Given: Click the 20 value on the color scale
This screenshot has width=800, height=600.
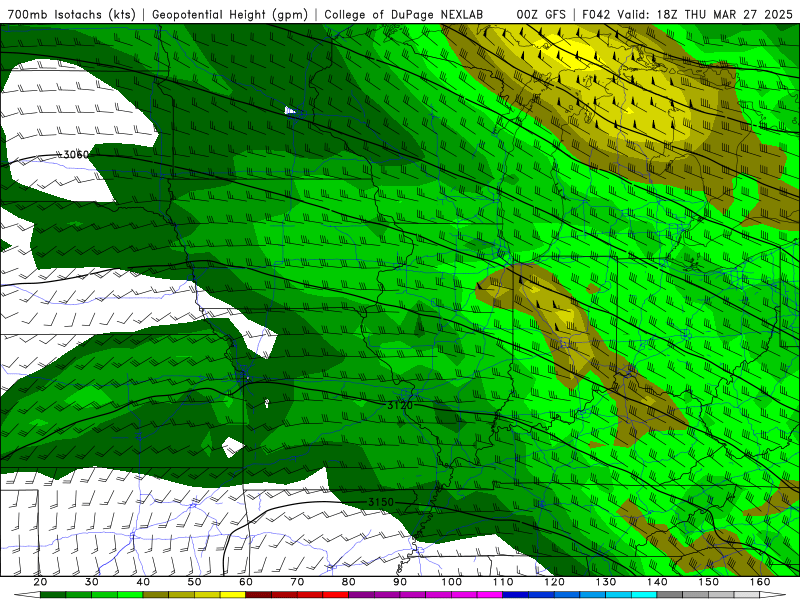Looking at the screenshot, I should [x=40, y=582].
